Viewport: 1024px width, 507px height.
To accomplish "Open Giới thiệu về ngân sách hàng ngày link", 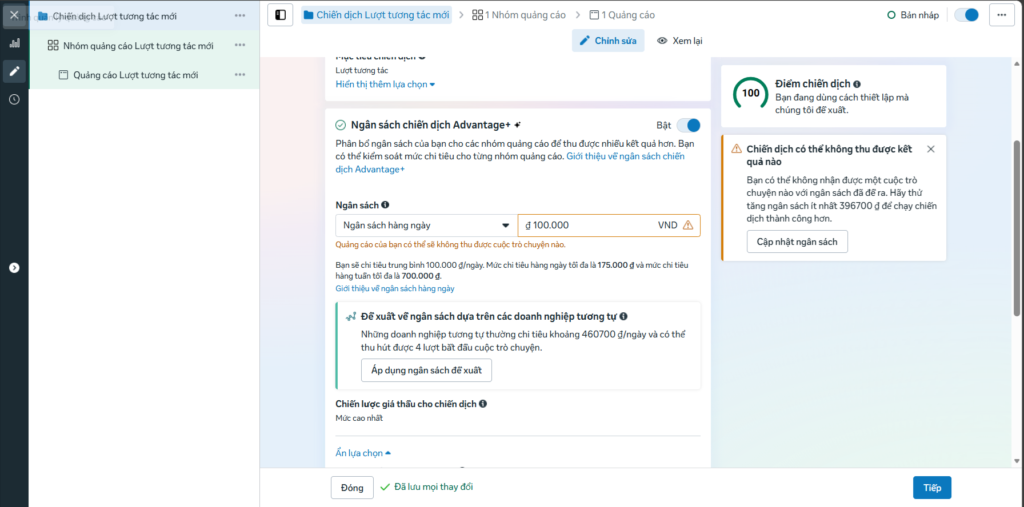I will tap(395, 288).
